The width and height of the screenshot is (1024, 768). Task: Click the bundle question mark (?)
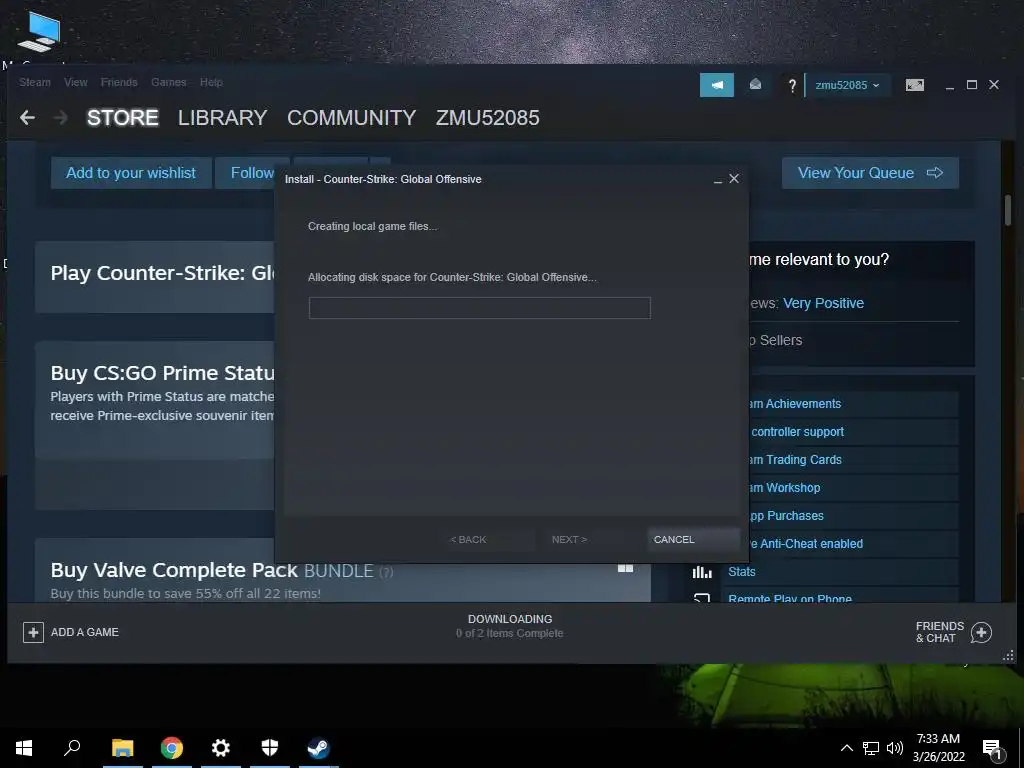coord(386,572)
